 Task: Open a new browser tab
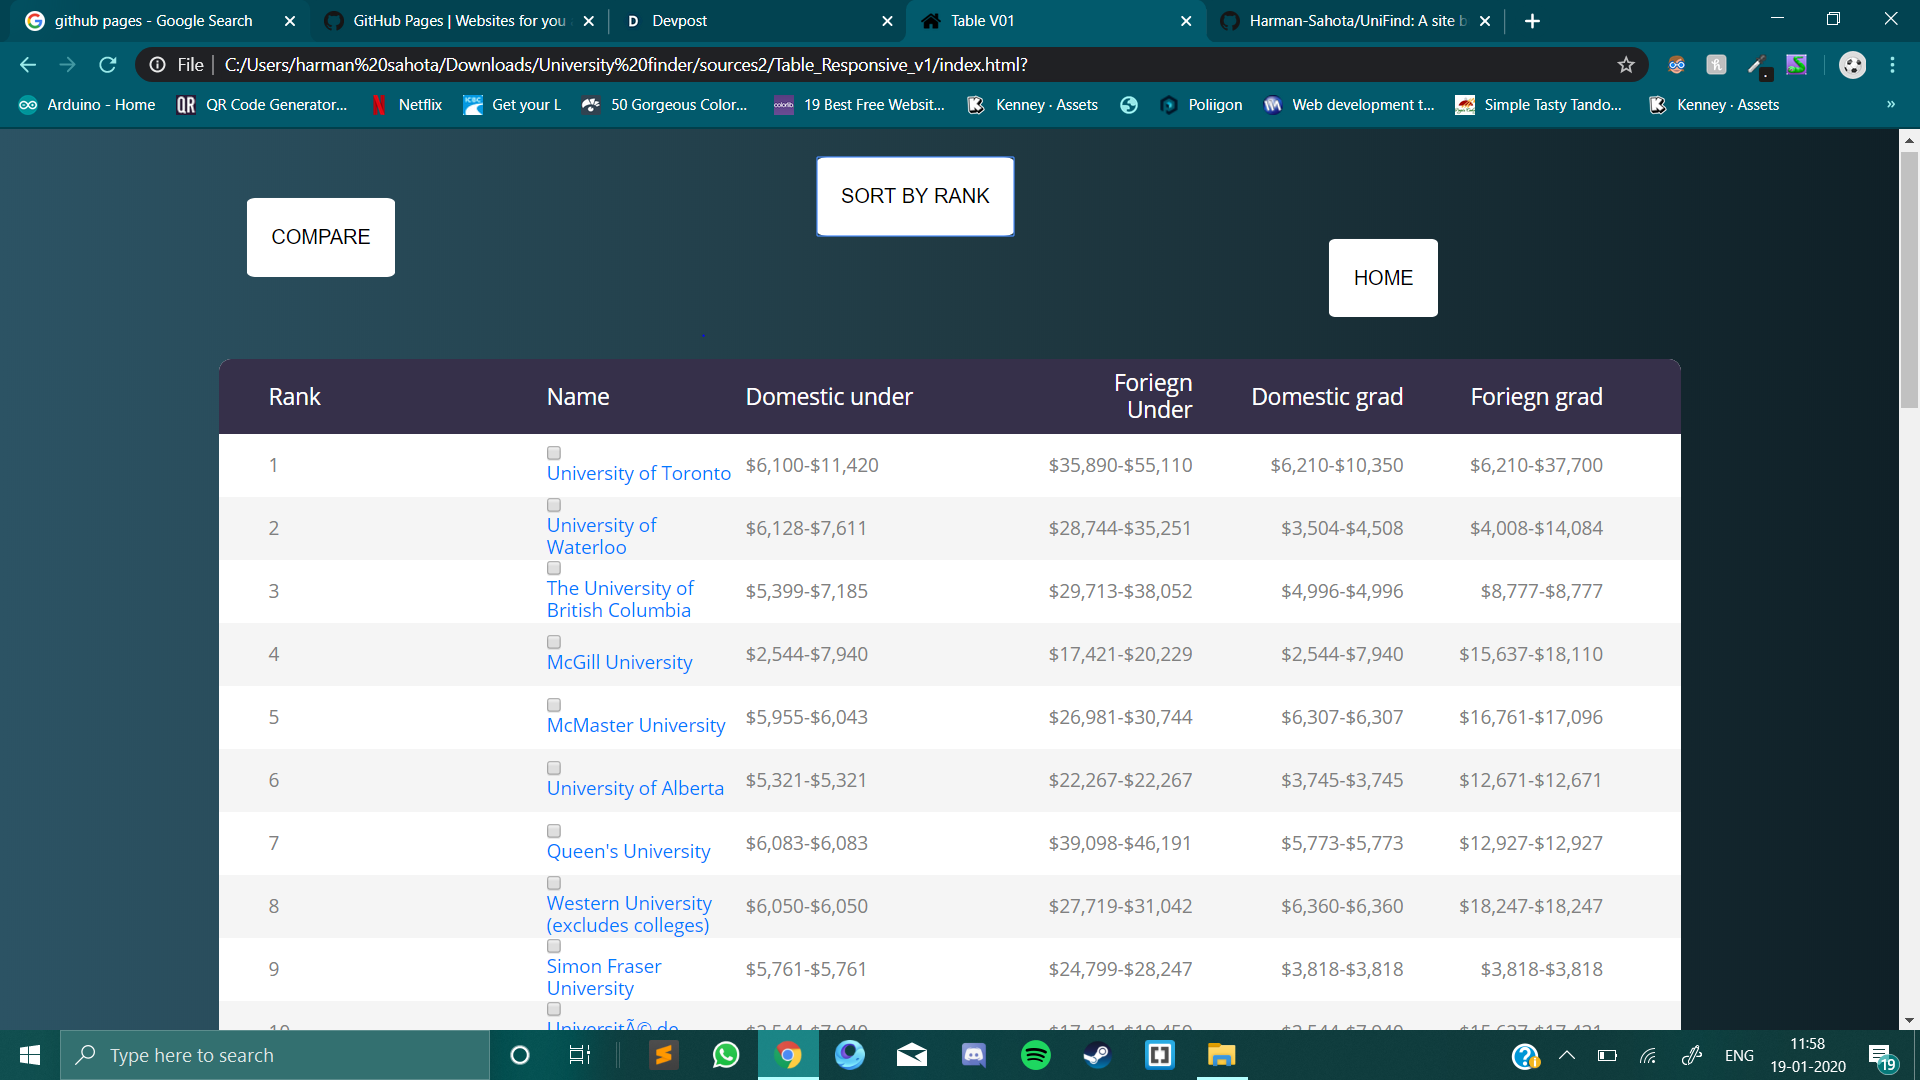point(1532,21)
